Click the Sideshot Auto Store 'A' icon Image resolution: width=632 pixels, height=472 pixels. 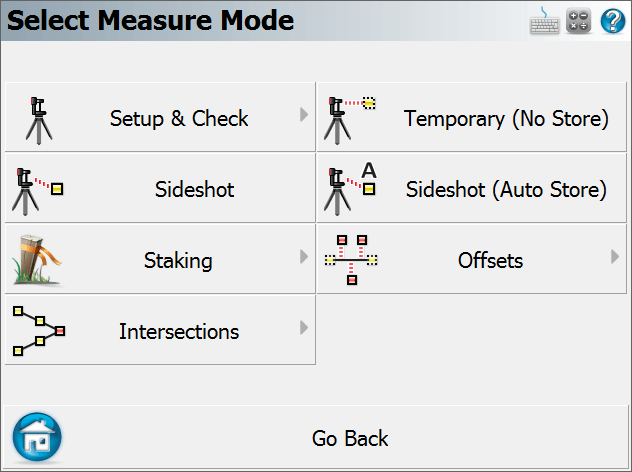pos(350,189)
